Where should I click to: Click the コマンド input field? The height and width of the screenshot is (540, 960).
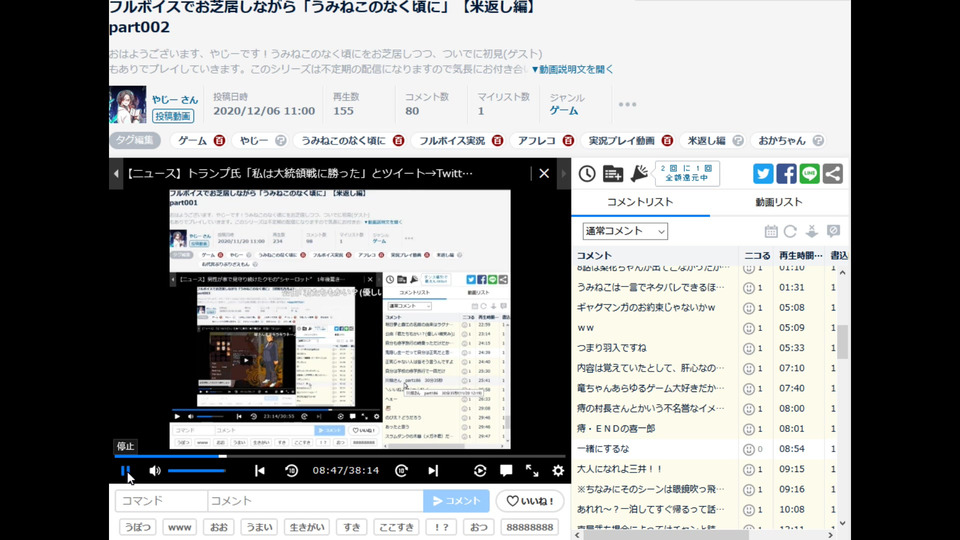tap(162, 501)
